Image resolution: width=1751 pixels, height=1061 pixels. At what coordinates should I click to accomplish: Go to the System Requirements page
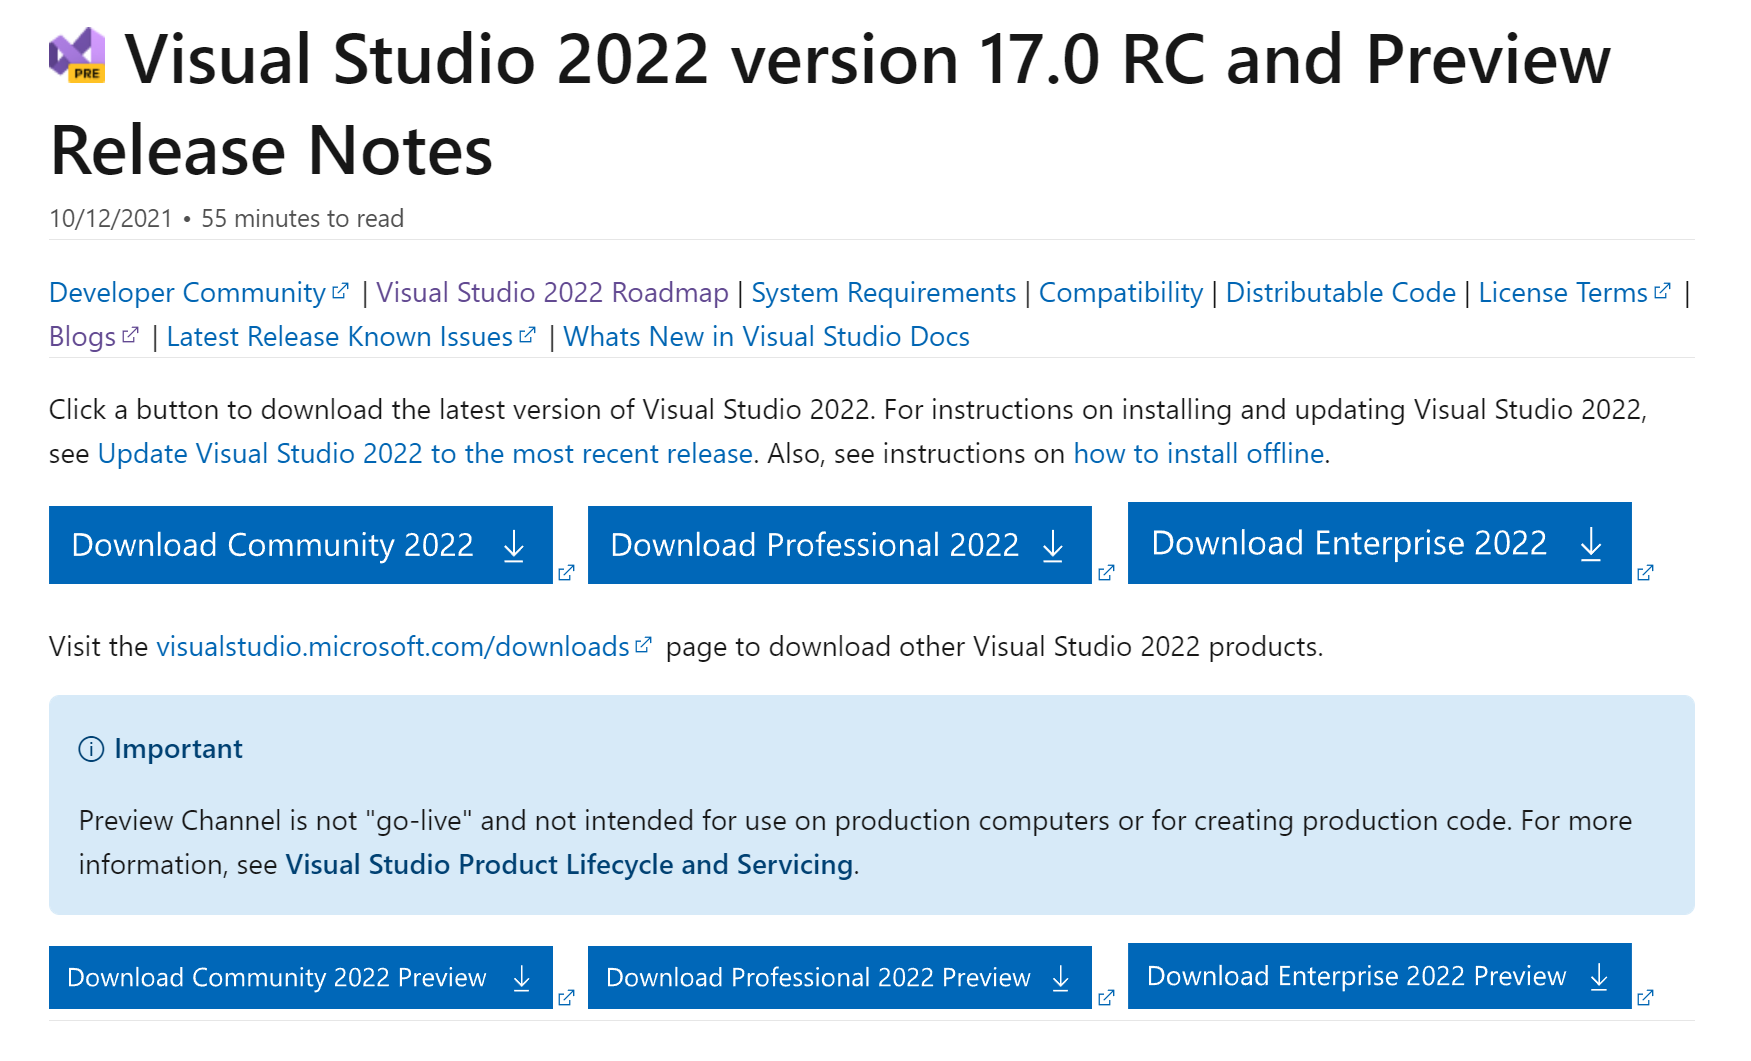[883, 293]
